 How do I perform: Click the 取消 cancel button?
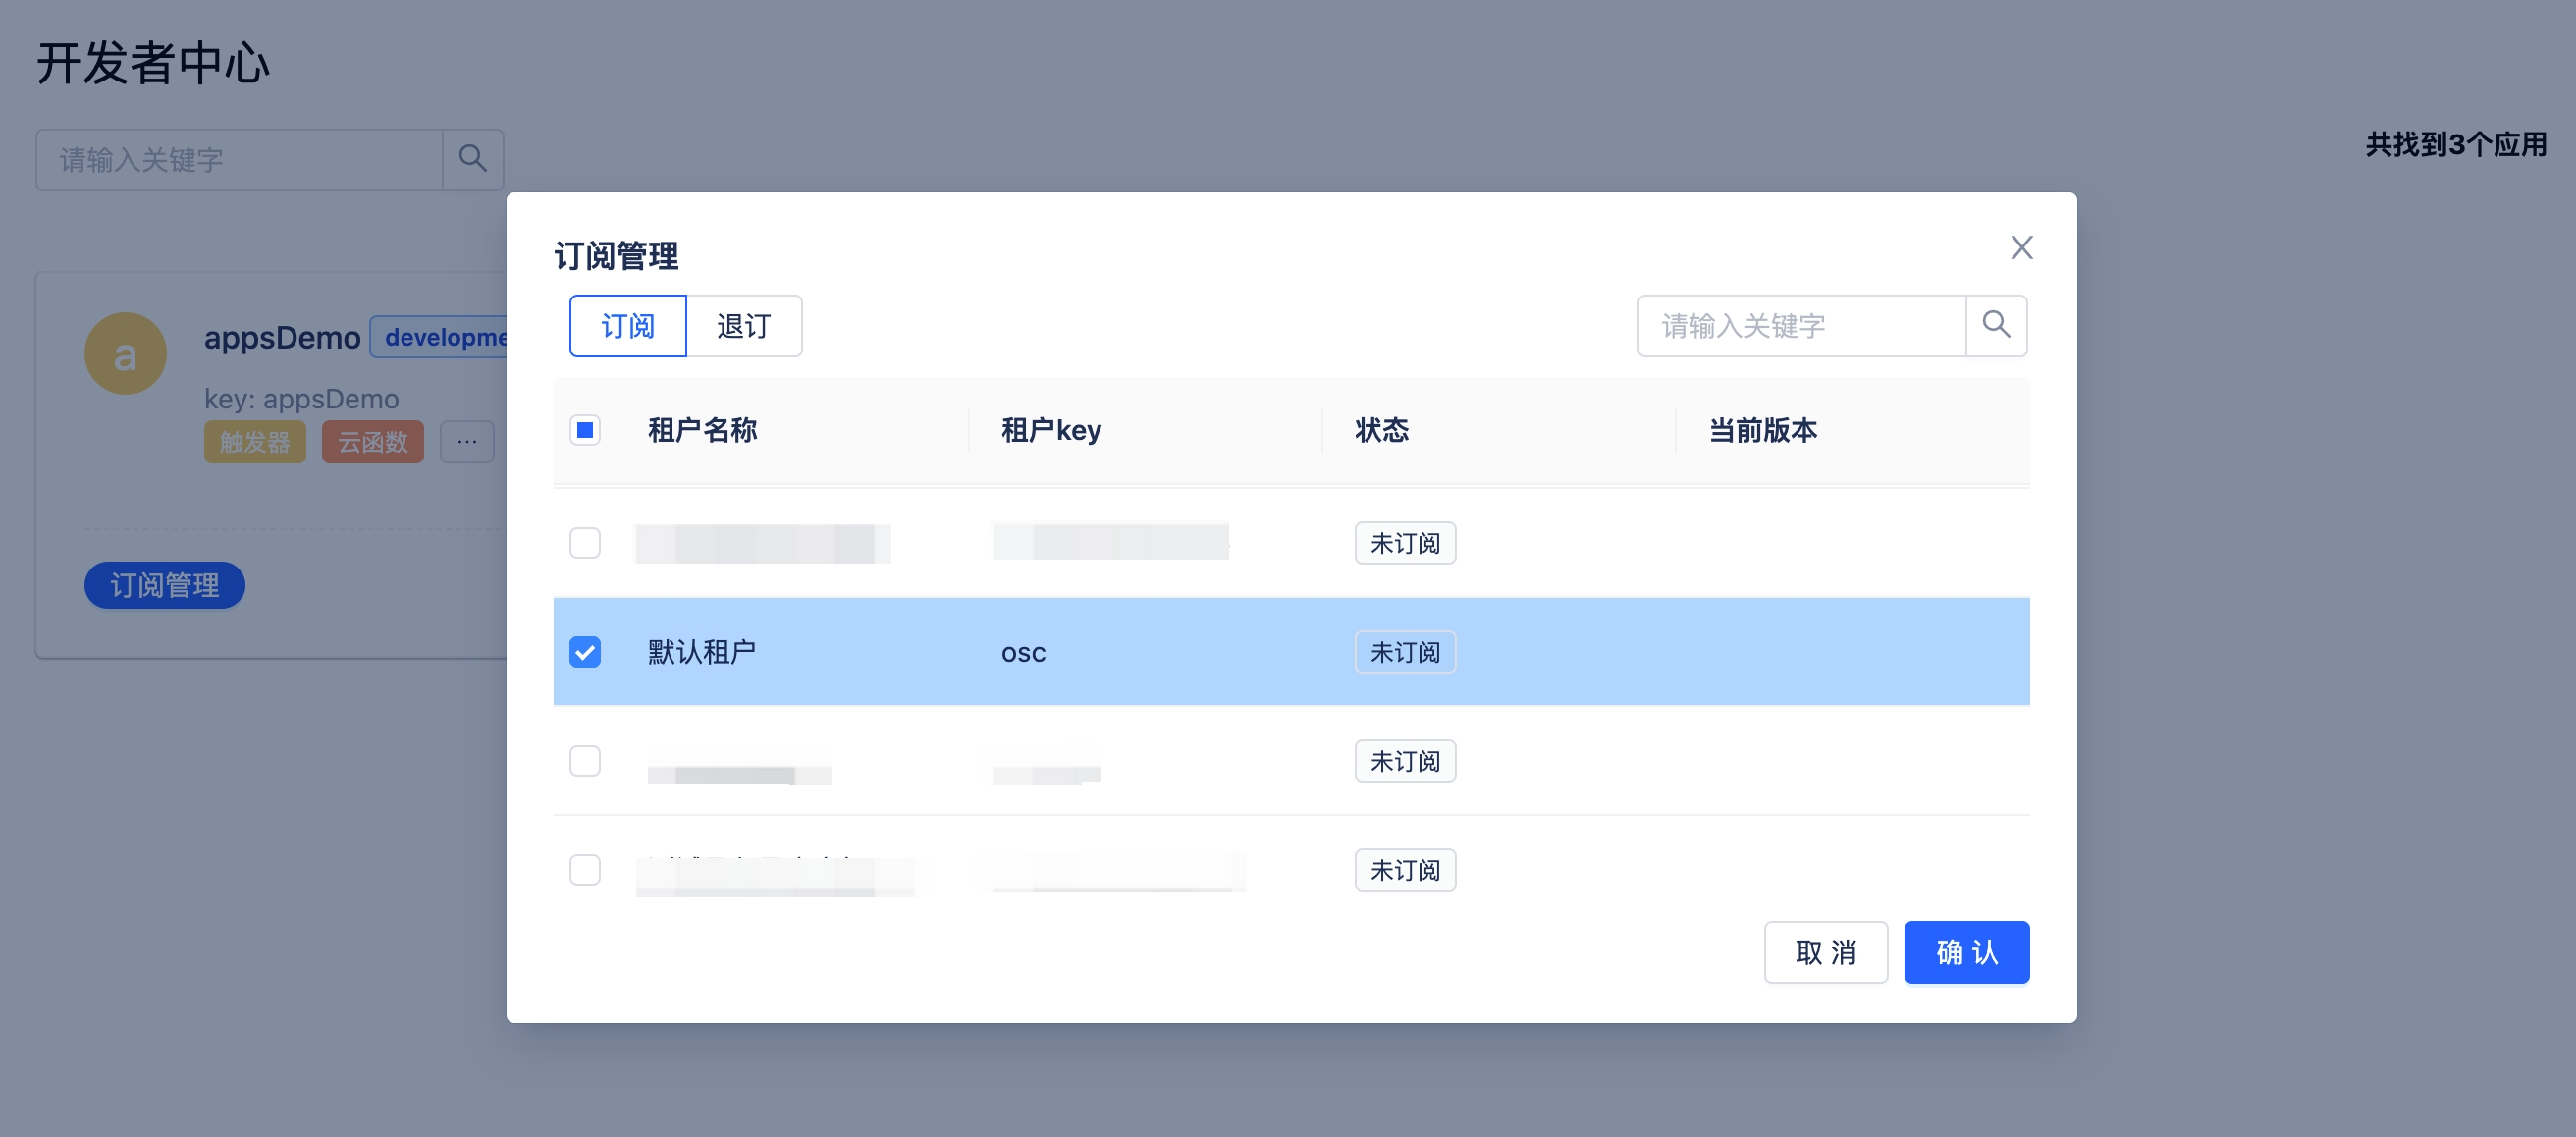(1826, 952)
